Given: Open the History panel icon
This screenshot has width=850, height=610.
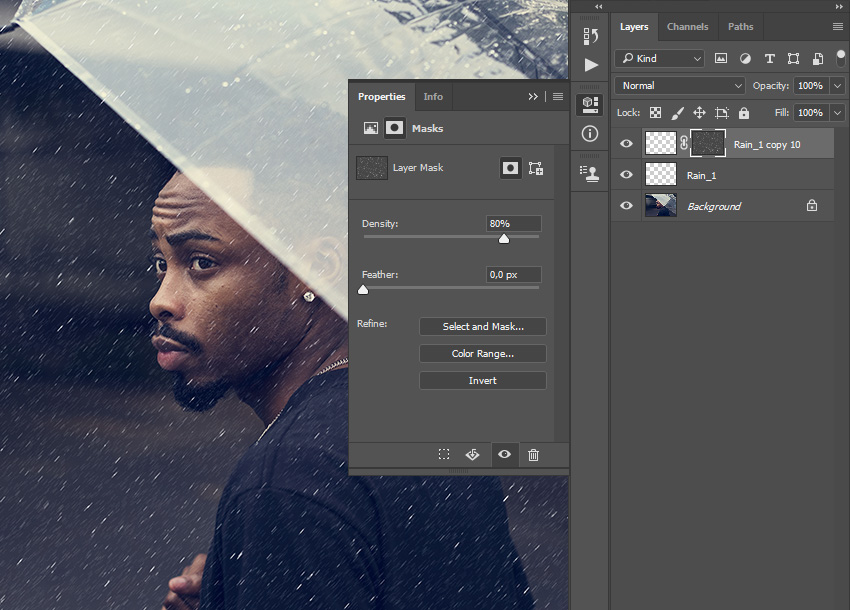Looking at the screenshot, I should [x=590, y=36].
